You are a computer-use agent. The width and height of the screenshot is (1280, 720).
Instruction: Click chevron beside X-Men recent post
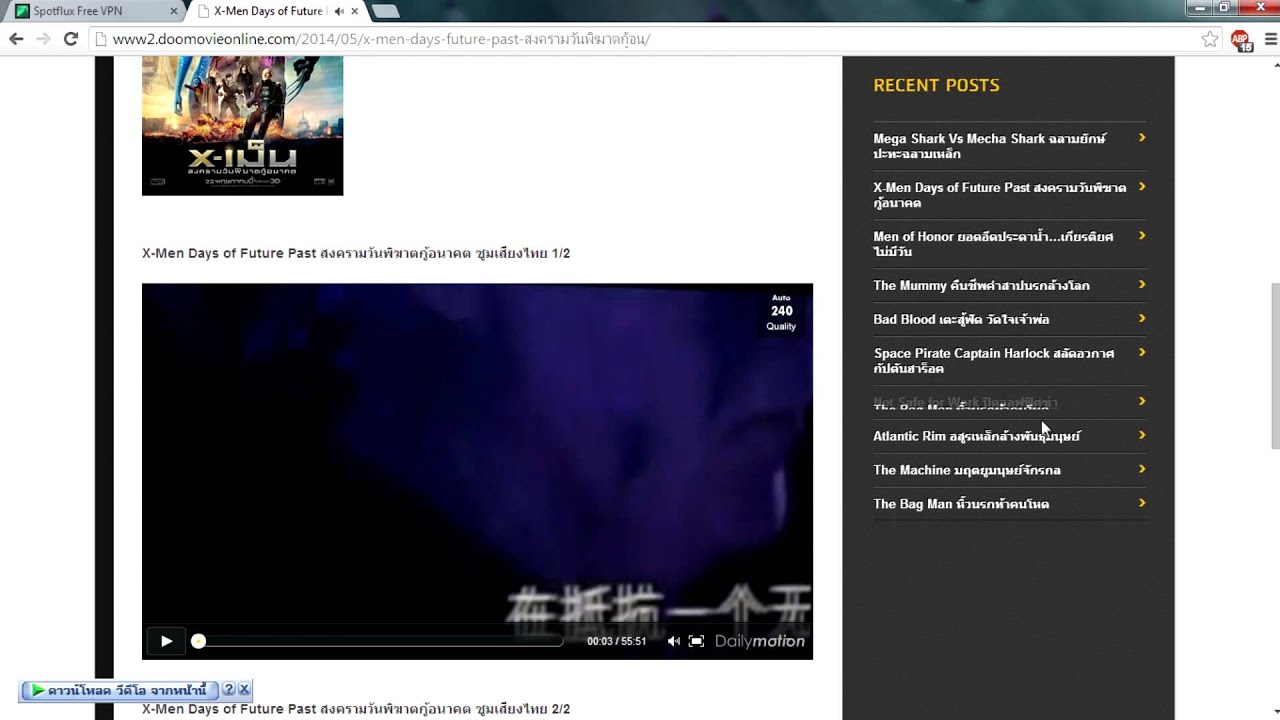[x=1141, y=187]
